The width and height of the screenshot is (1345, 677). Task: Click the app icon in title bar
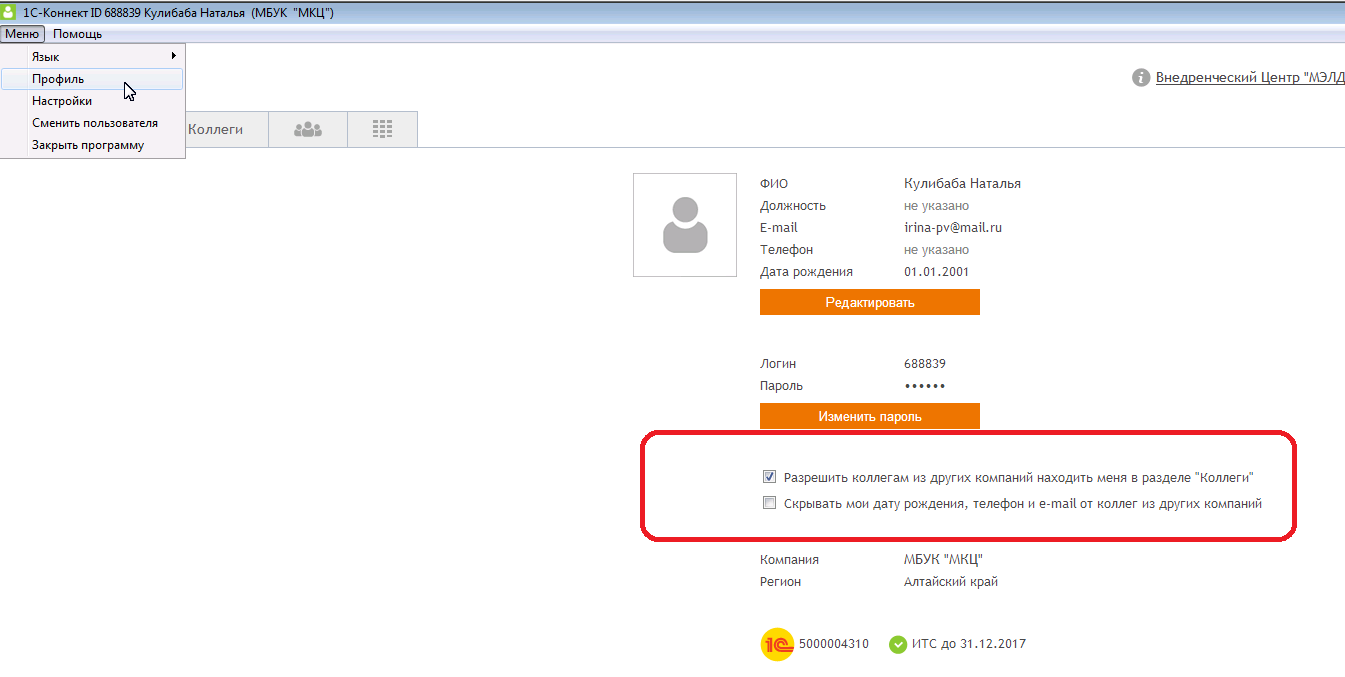pyautogui.click(x=9, y=11)
